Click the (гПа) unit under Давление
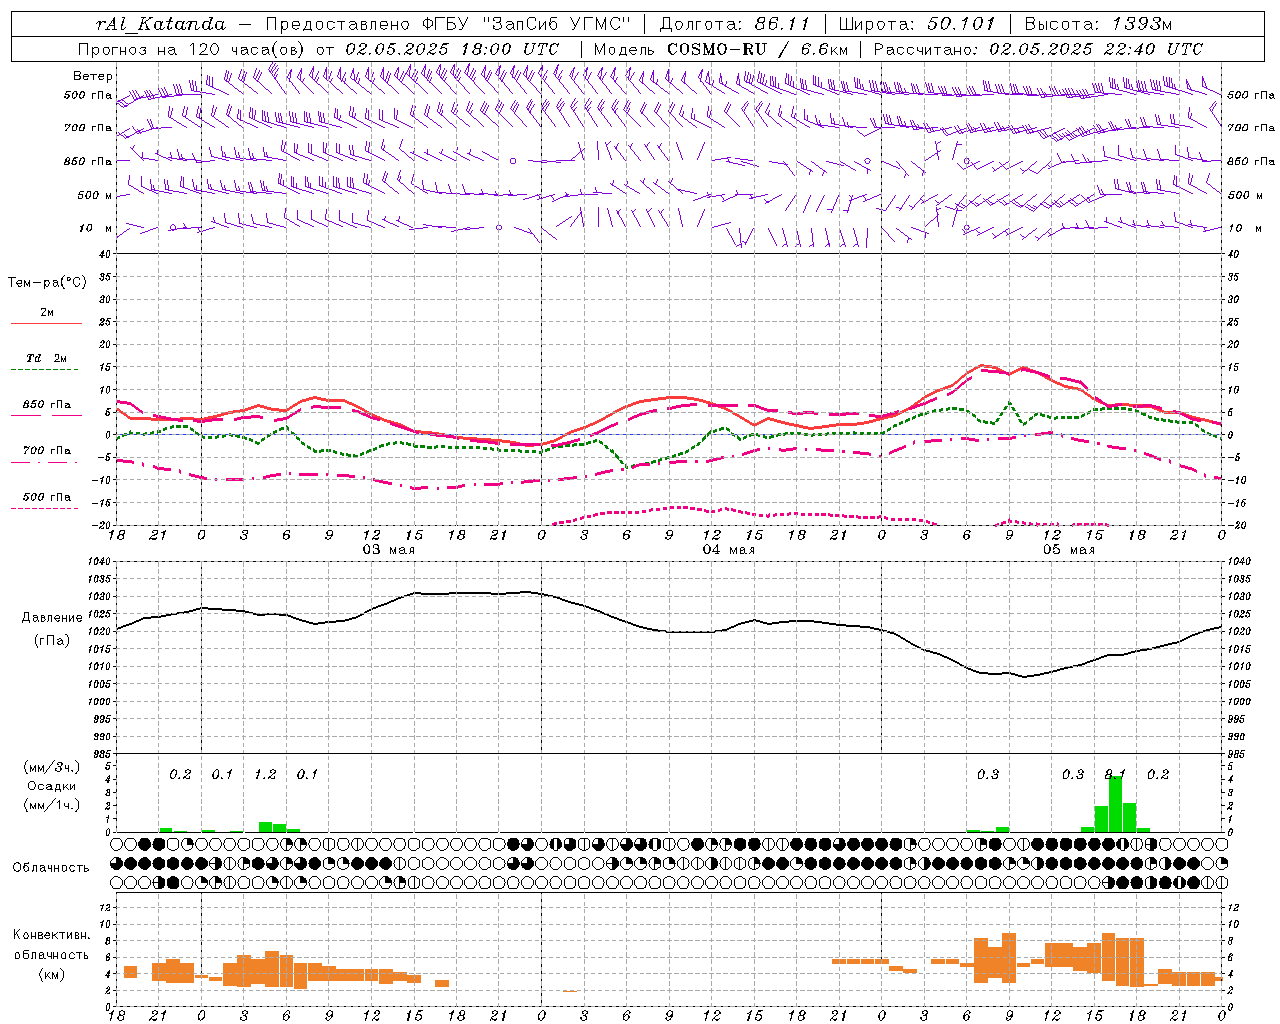The width and height of the screenshot is (1280, 1024). [x=50, y=640]
